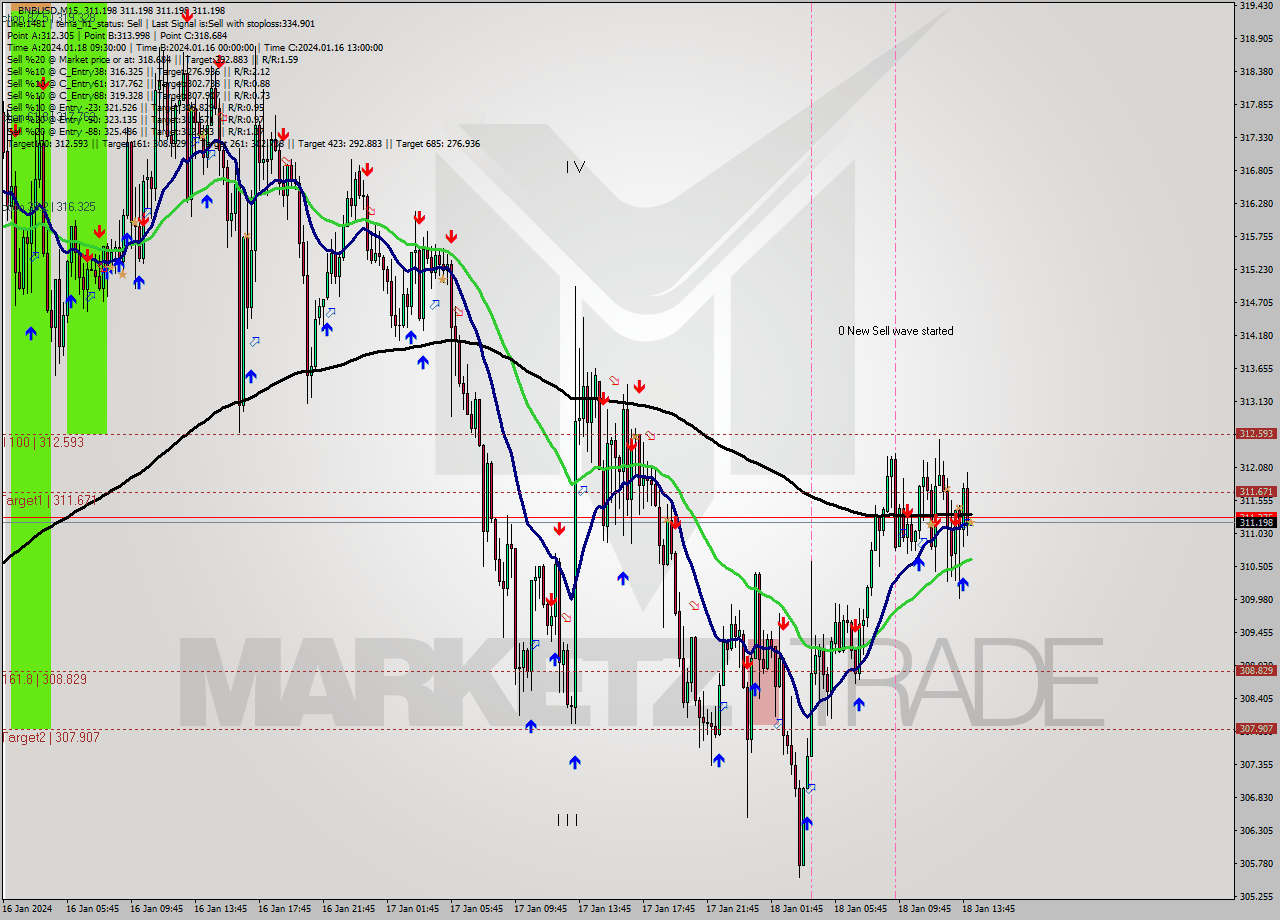Select the 'I V' wave label
This screenshot has width=1280, height=920.
[x=574, y=167]
